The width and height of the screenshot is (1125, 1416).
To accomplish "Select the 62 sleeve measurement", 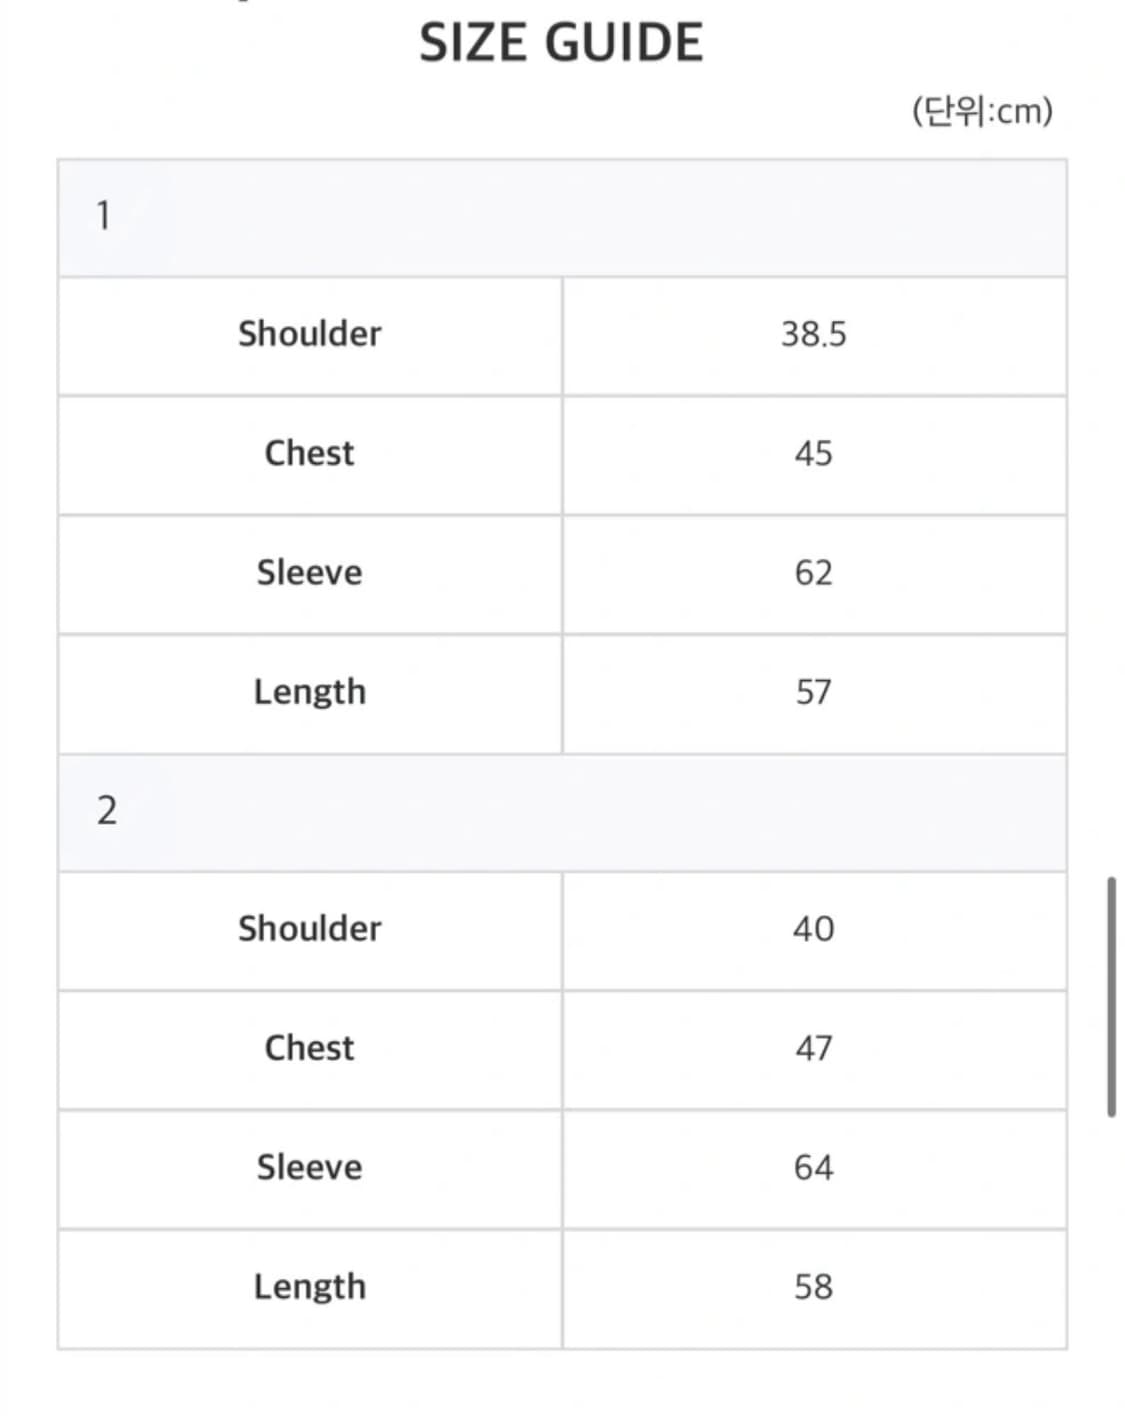I will click(813, 573).
